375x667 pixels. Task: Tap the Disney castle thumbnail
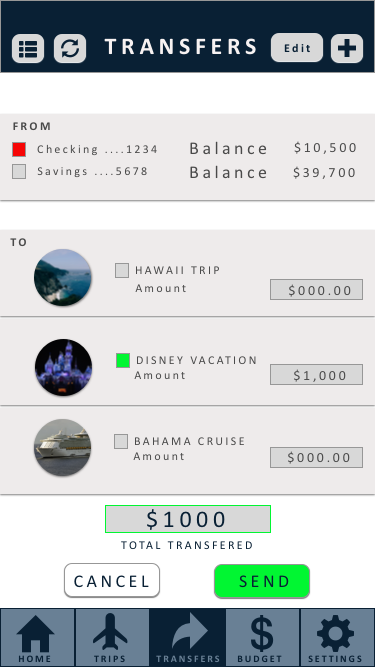[63, 367]
